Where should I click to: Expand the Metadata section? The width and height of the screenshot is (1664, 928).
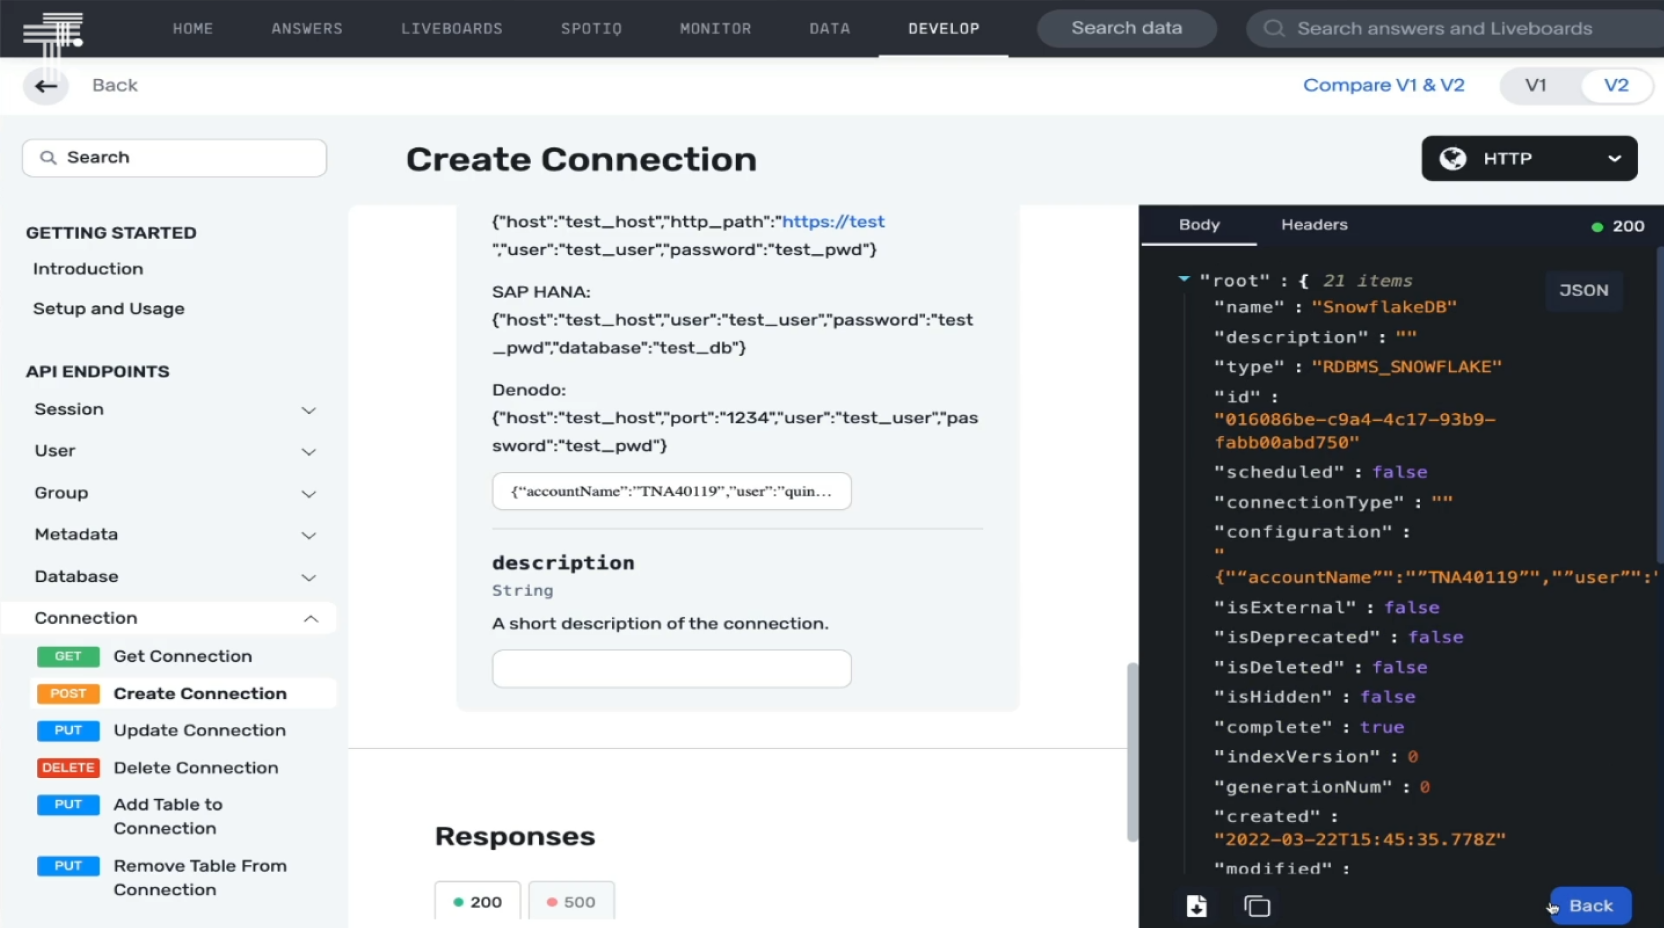click(x=309, y=535)
